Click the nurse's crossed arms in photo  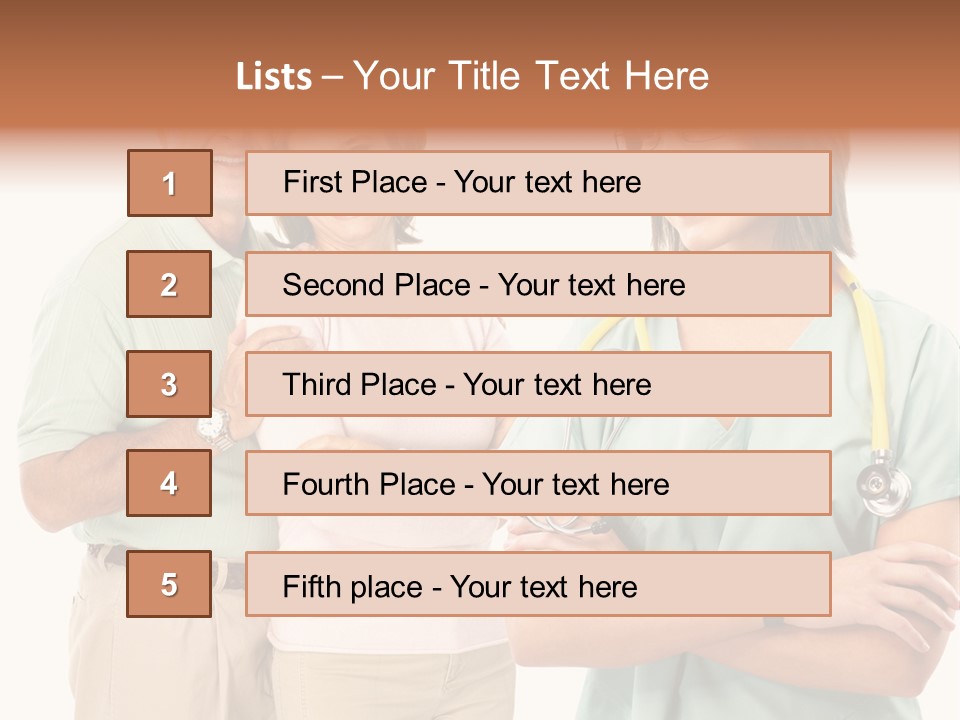click(x=880, y=620)
